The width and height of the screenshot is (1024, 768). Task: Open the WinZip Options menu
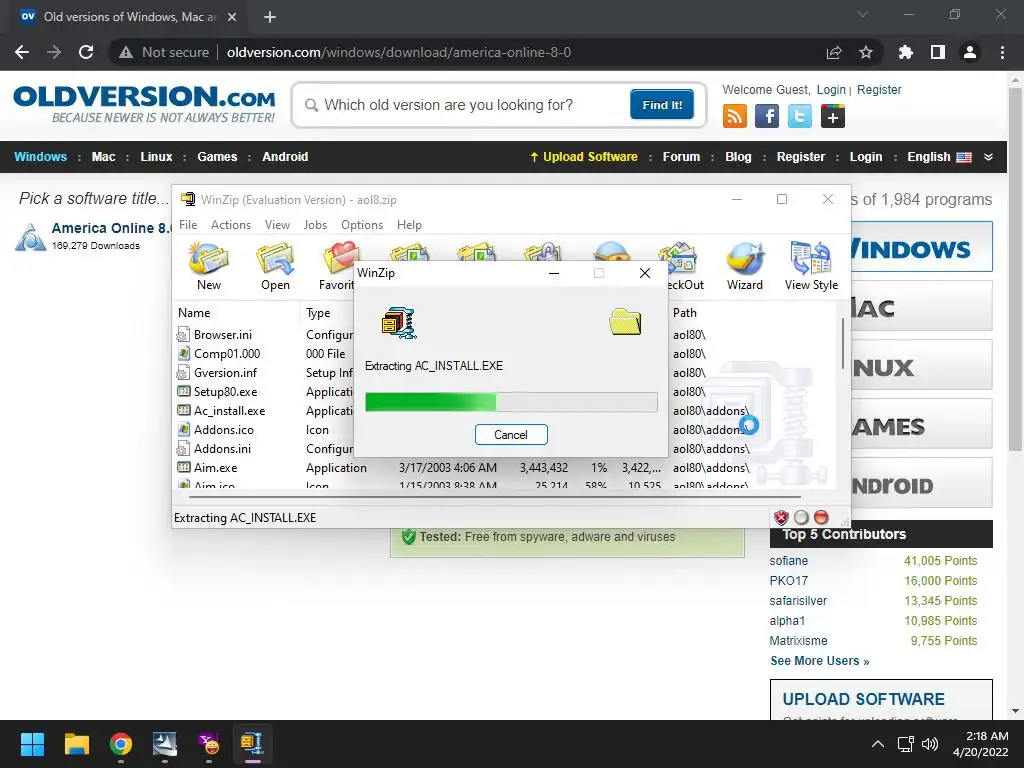tap(362, 225)
